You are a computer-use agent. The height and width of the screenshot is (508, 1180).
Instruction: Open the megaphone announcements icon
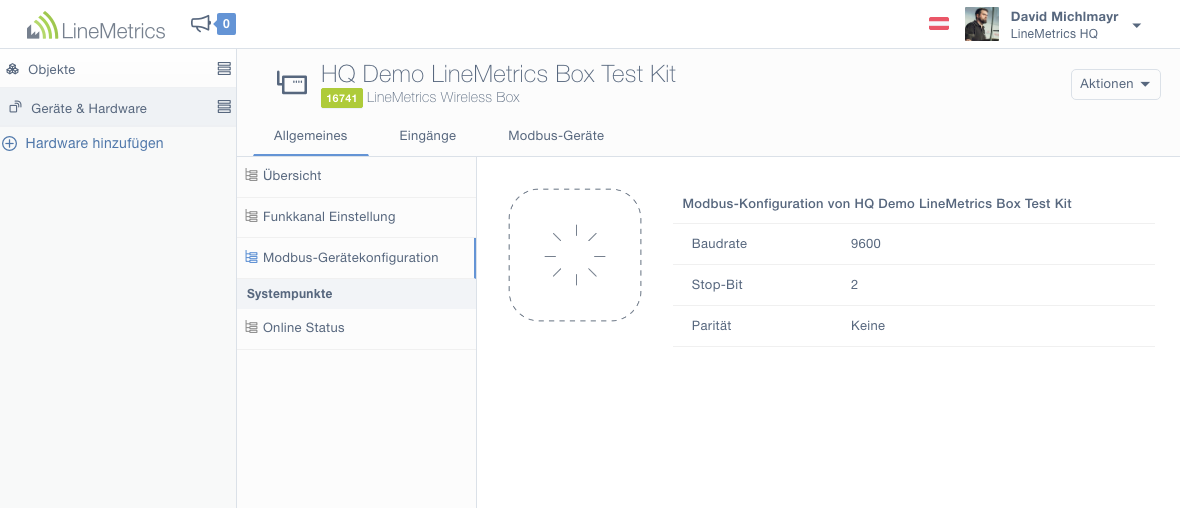pos(201,24)
